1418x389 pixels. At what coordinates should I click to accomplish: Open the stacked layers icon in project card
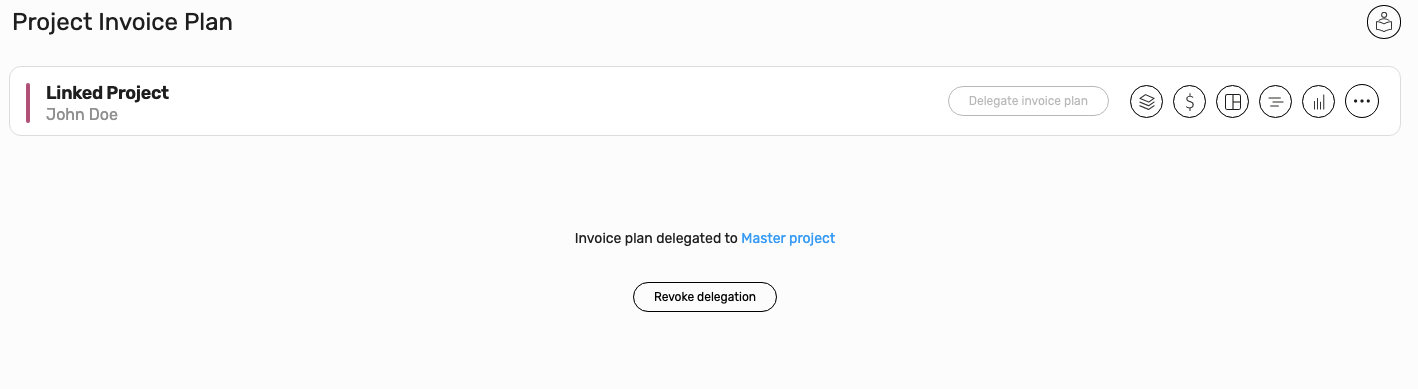tap(1146, 101)
